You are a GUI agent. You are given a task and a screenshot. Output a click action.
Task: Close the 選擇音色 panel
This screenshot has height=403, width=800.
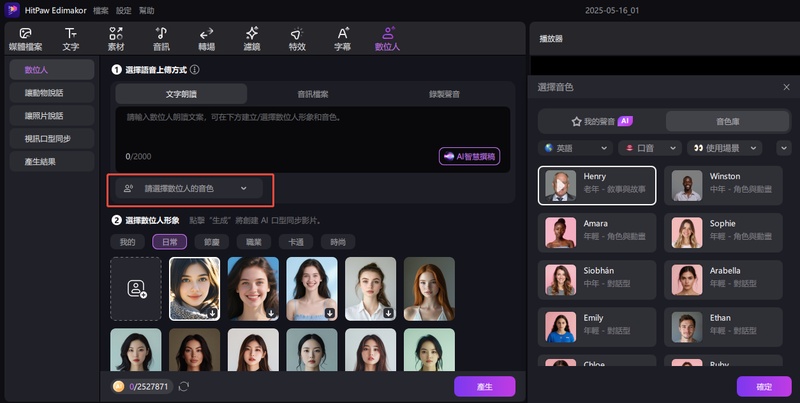[786, 87]
